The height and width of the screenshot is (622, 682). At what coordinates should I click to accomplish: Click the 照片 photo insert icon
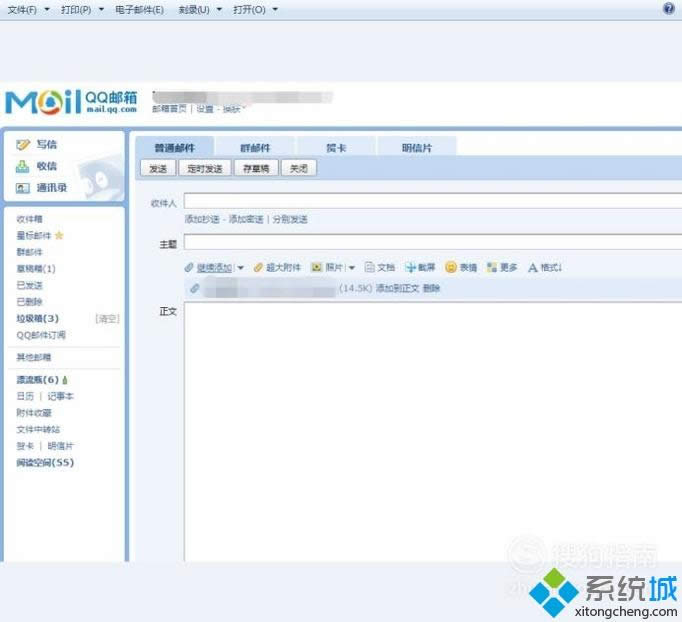317,267
